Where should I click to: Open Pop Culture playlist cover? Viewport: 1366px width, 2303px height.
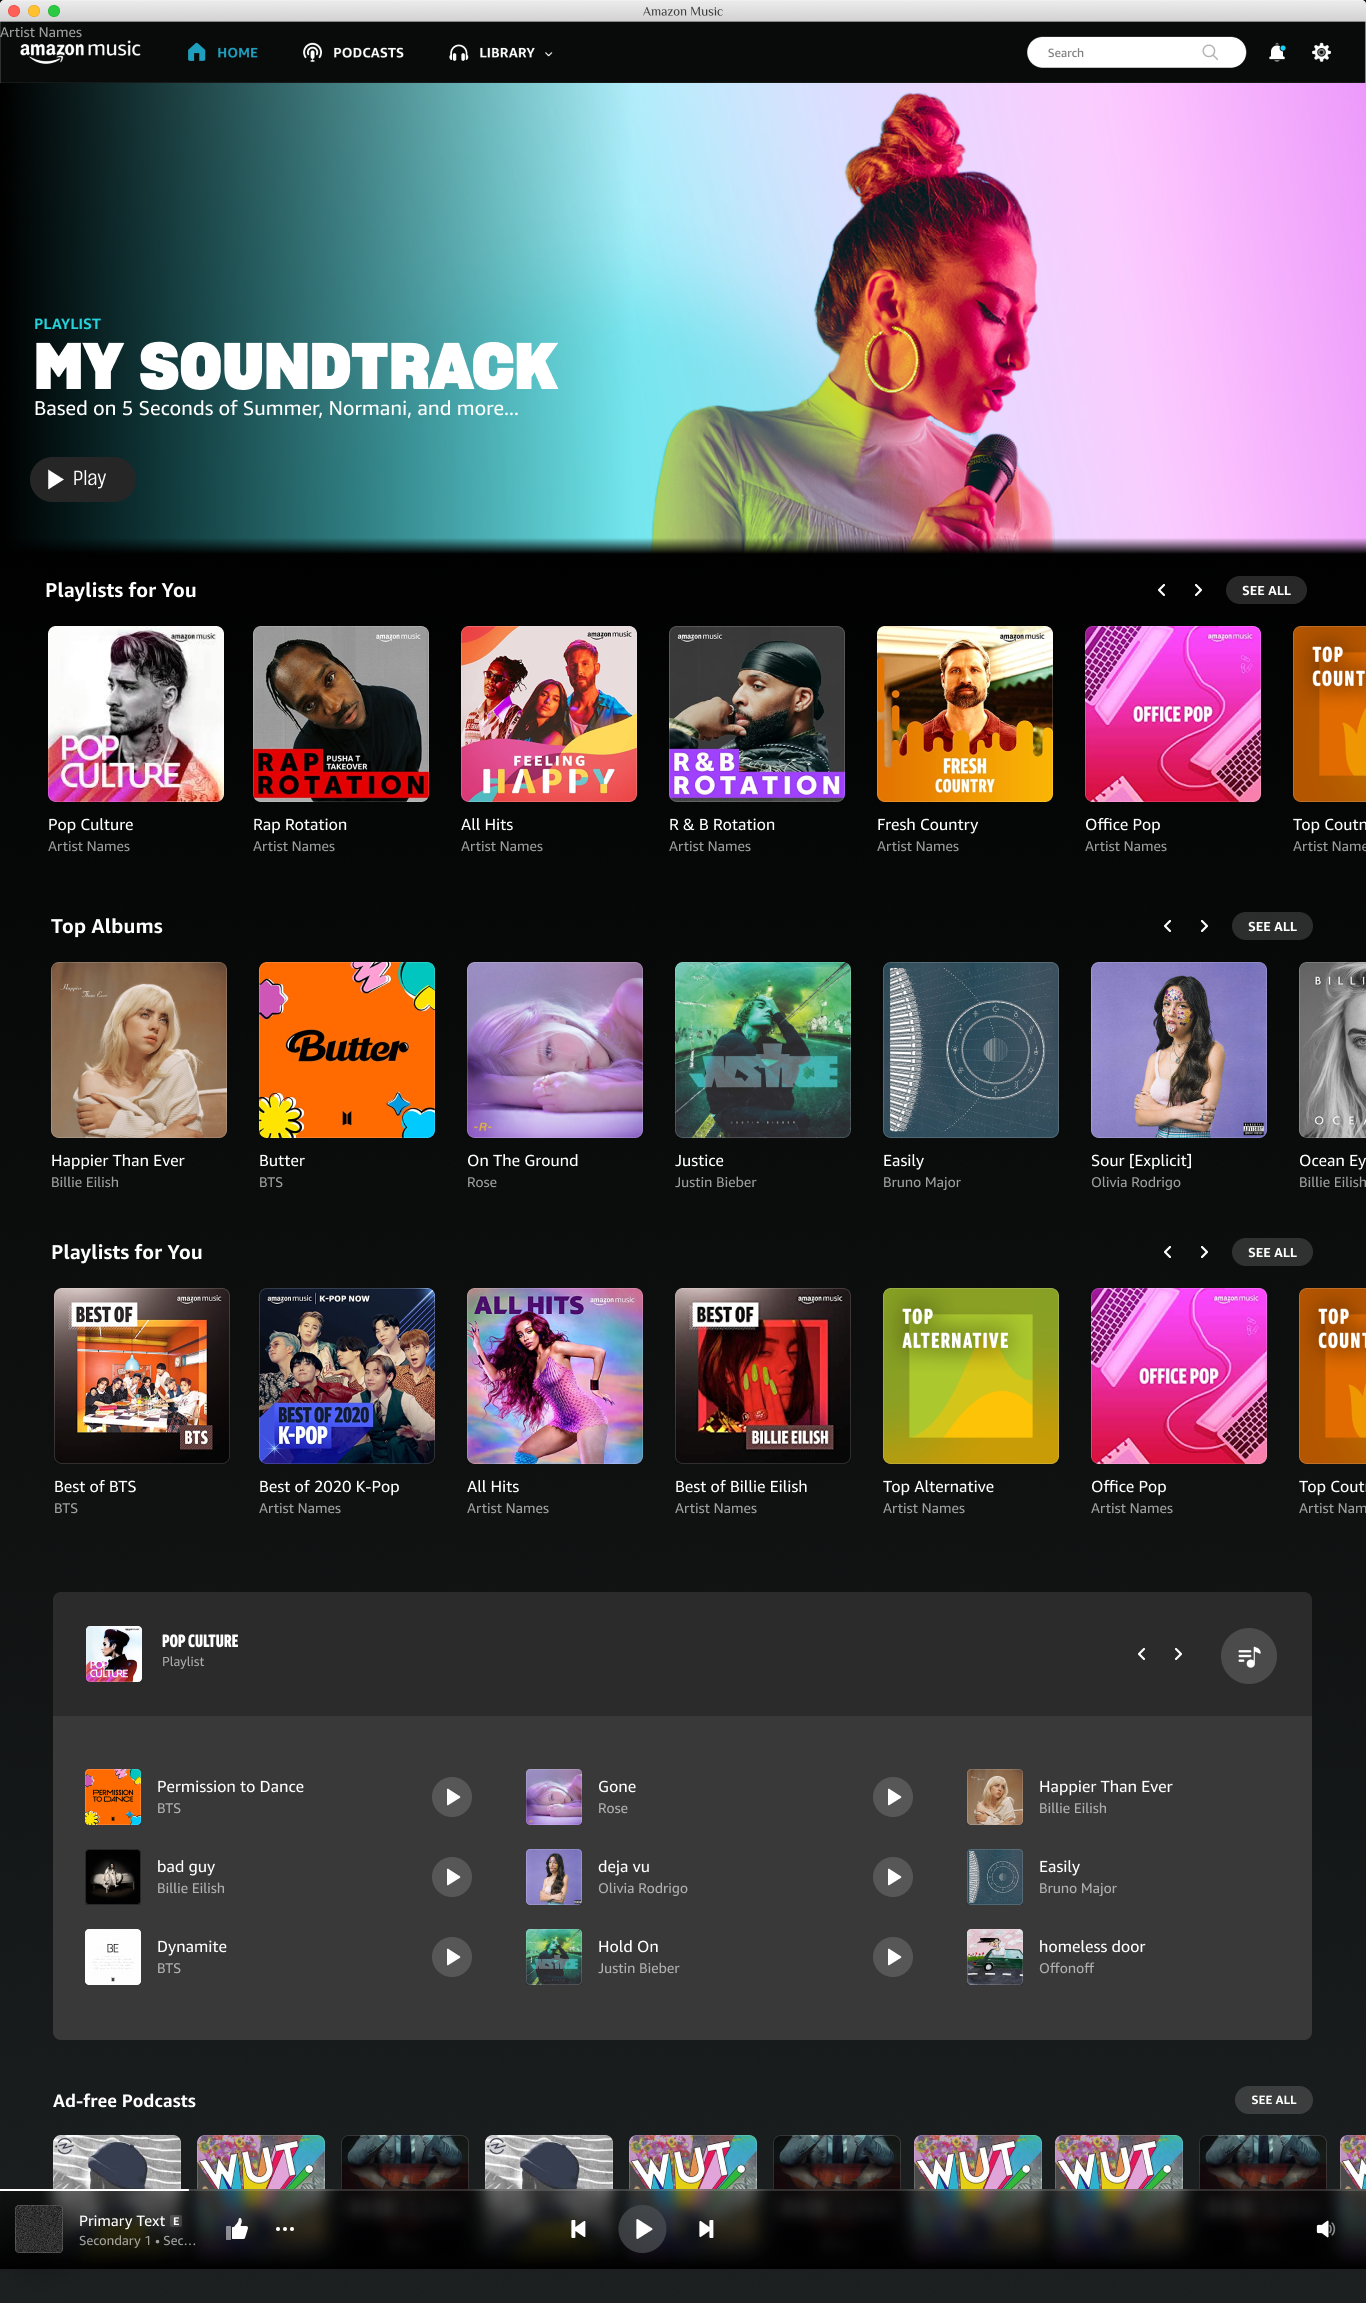tap(136, 714)
